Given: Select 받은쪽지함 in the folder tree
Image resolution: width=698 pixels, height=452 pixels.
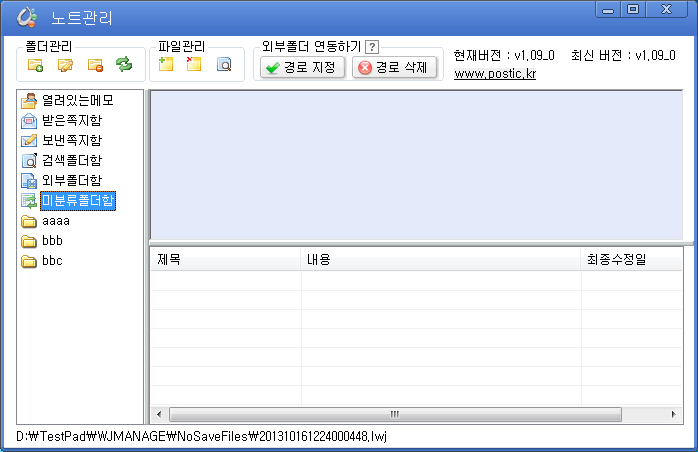Looking at the screenshot, I should pyautogui.click(x=72, y=121).
